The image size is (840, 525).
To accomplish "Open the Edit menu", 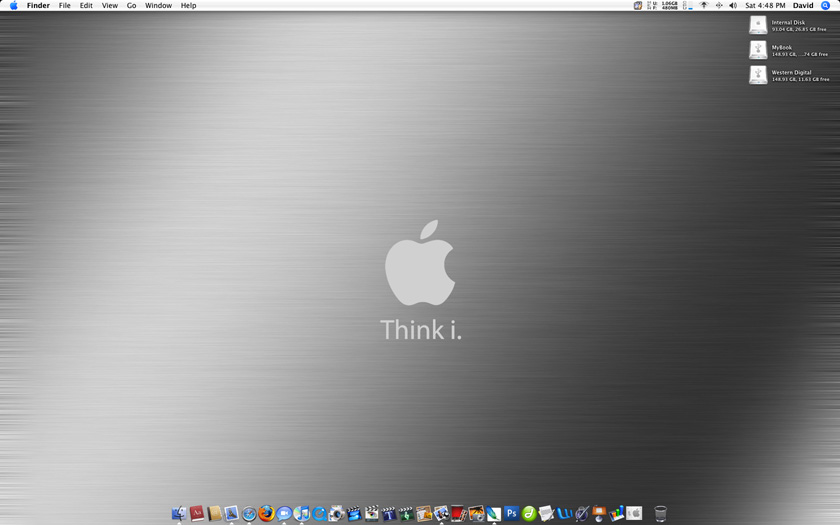I will 86,5.
